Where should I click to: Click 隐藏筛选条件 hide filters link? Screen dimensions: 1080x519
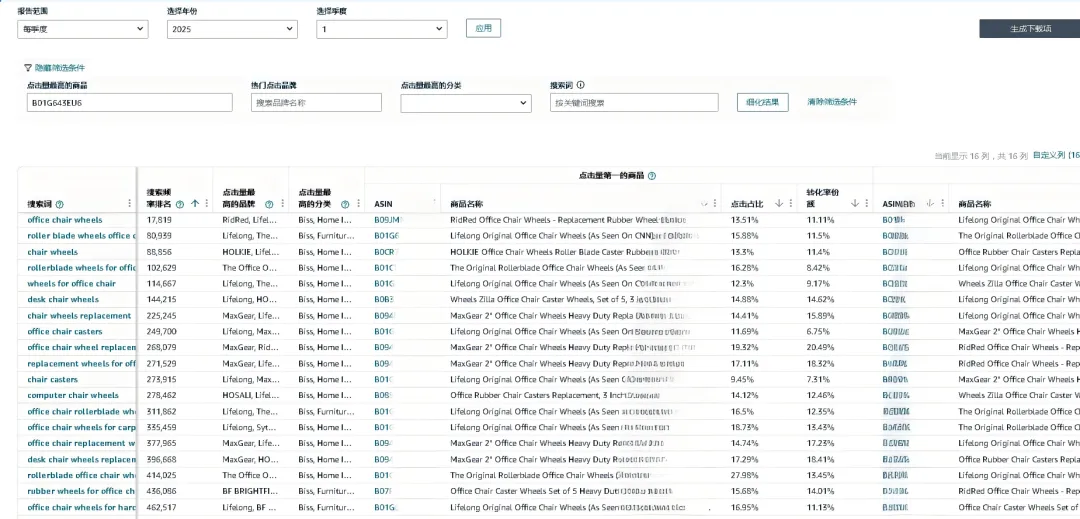60,67
